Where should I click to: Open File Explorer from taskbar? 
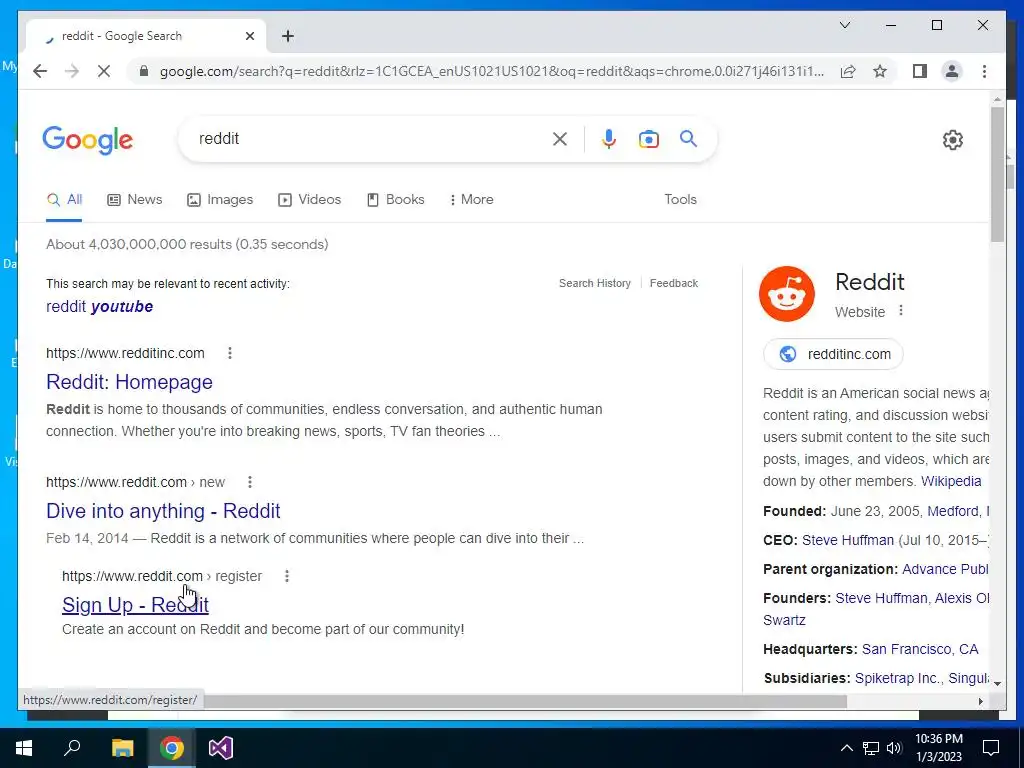122,748
